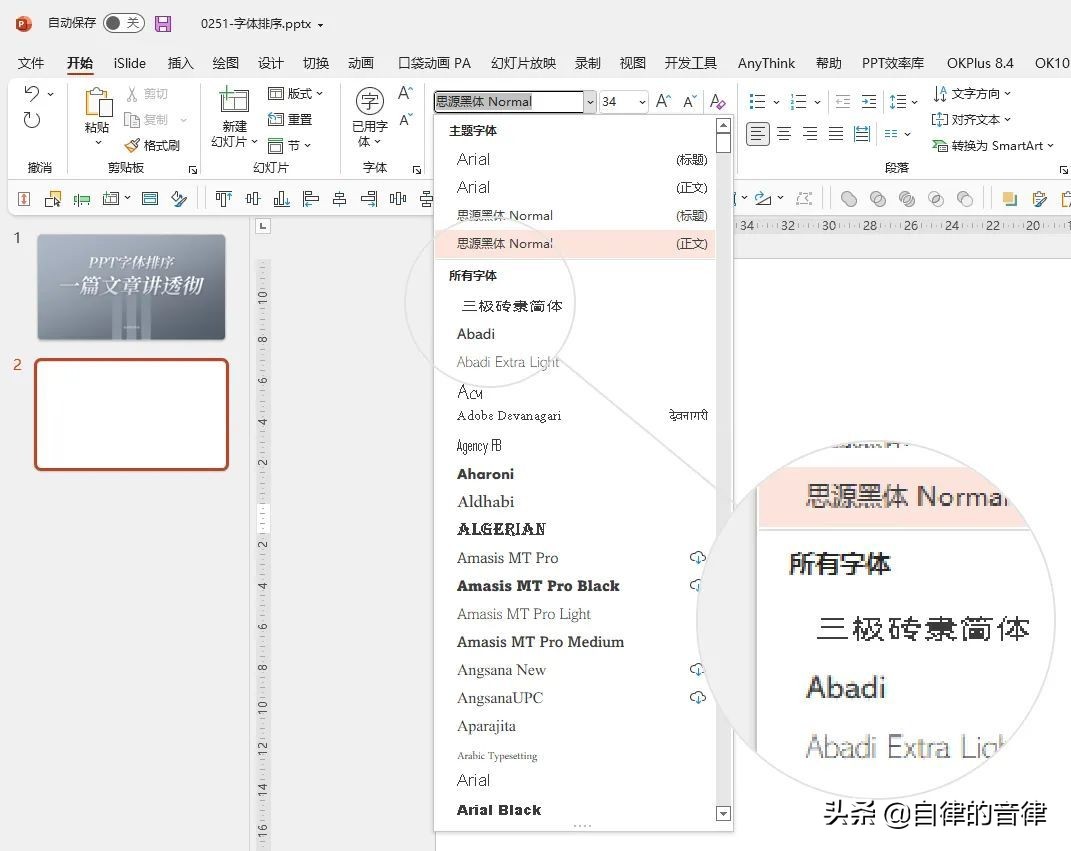Select 思源黑体 Normal 正文 body font
Screen dimensions: 1071x851
pyautogui.click(x=575, y=244)
